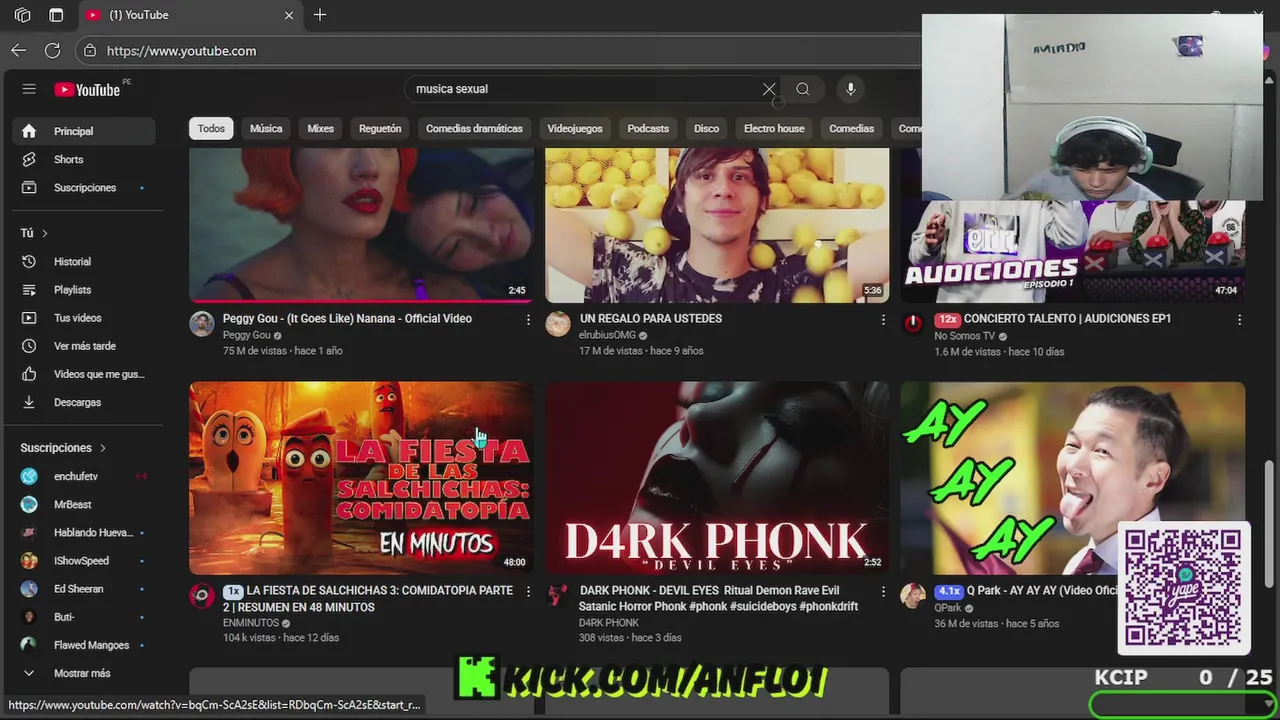Open IShowSpeed channel subscription
1280x720 pixels.
(x=83, y=560)
